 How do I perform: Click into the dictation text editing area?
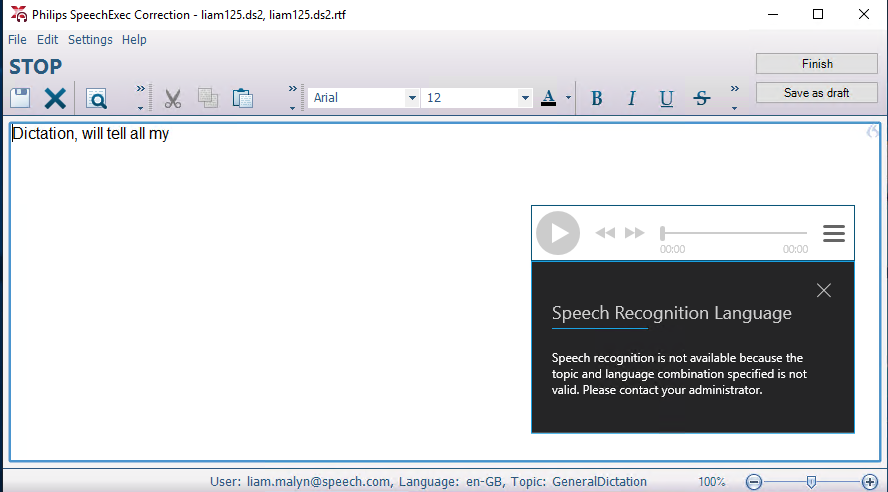(x=445, y=292)
